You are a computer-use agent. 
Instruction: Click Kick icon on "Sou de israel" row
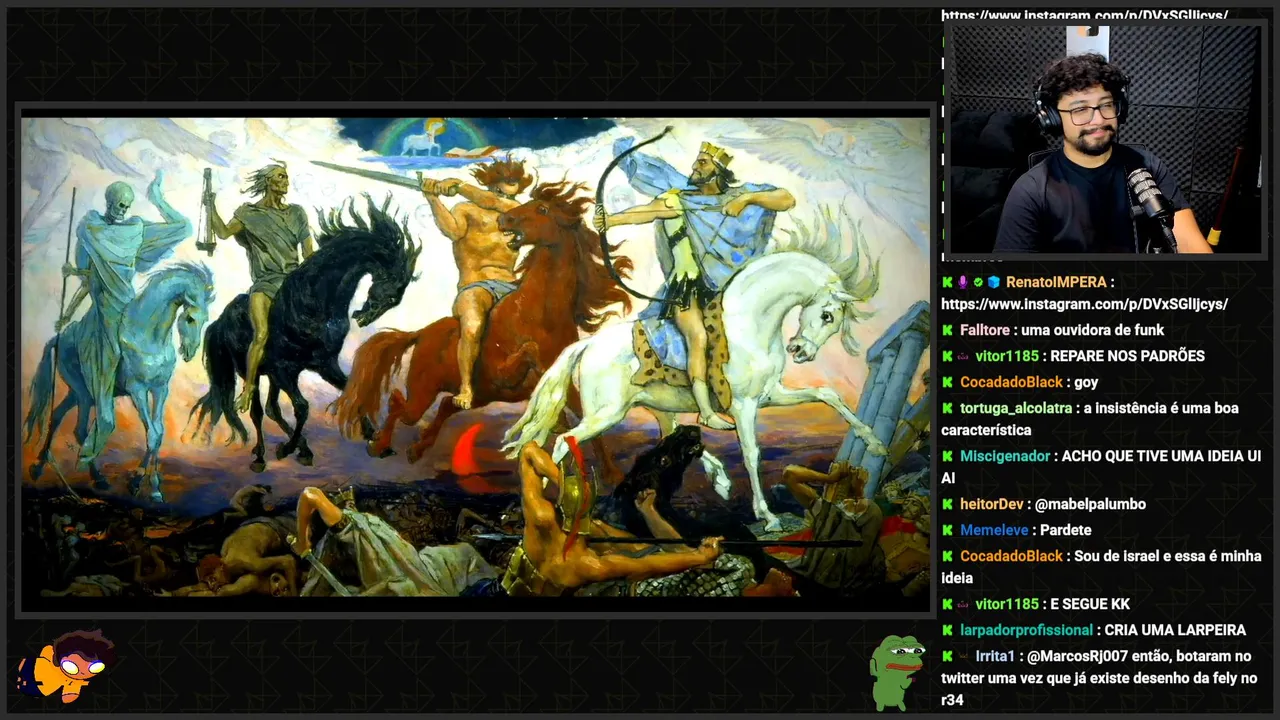pyautogui.click(x=947, y=556)
